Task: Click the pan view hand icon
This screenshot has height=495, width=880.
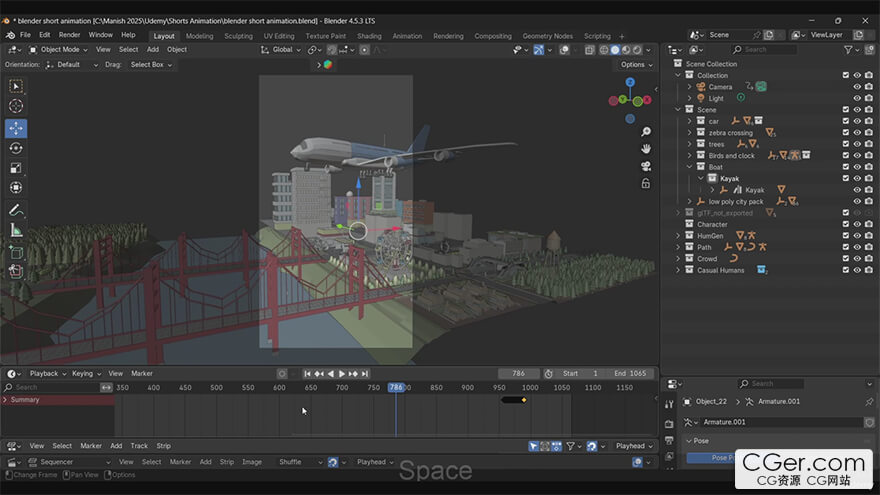Action: coord(647,149)
